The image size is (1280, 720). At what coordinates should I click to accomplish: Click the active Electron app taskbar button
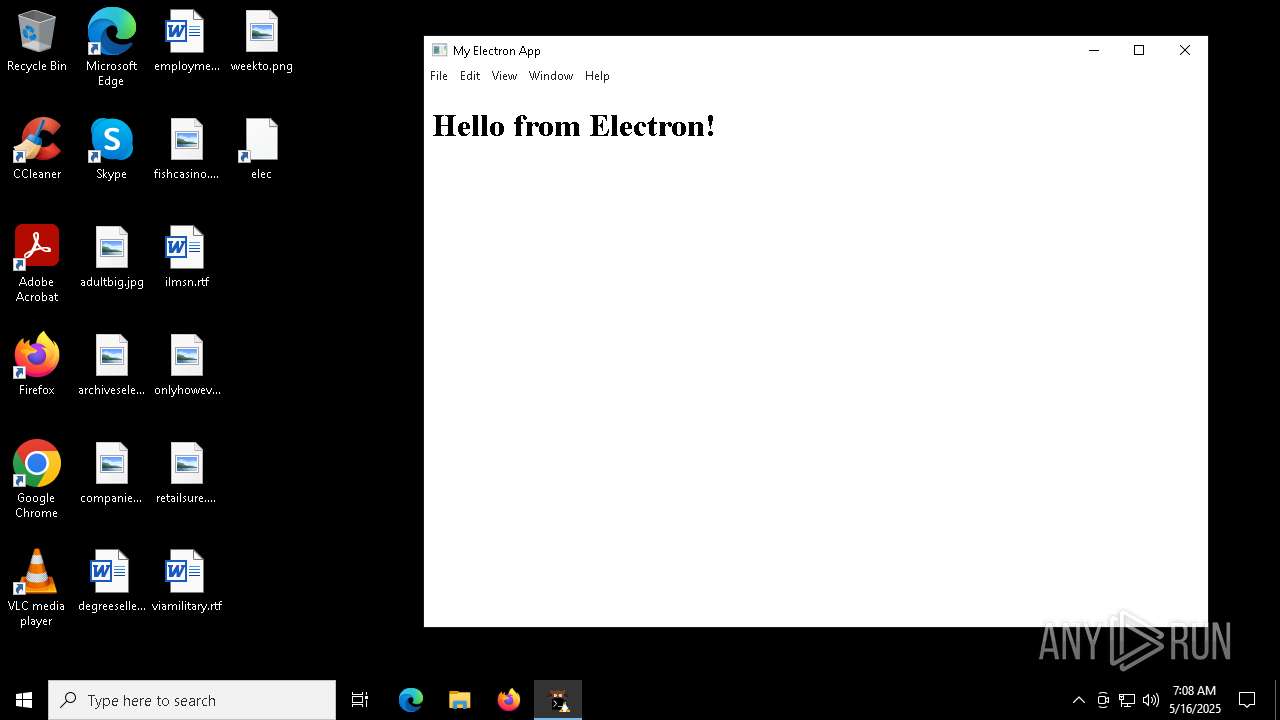pyautogui.click(x=558, y=700)
